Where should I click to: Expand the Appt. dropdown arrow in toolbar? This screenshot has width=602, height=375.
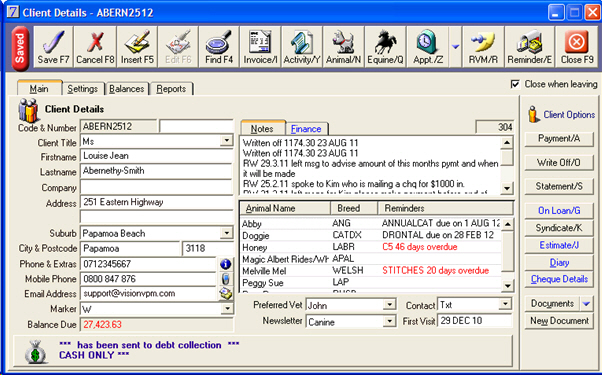click(x=455, y=47)
